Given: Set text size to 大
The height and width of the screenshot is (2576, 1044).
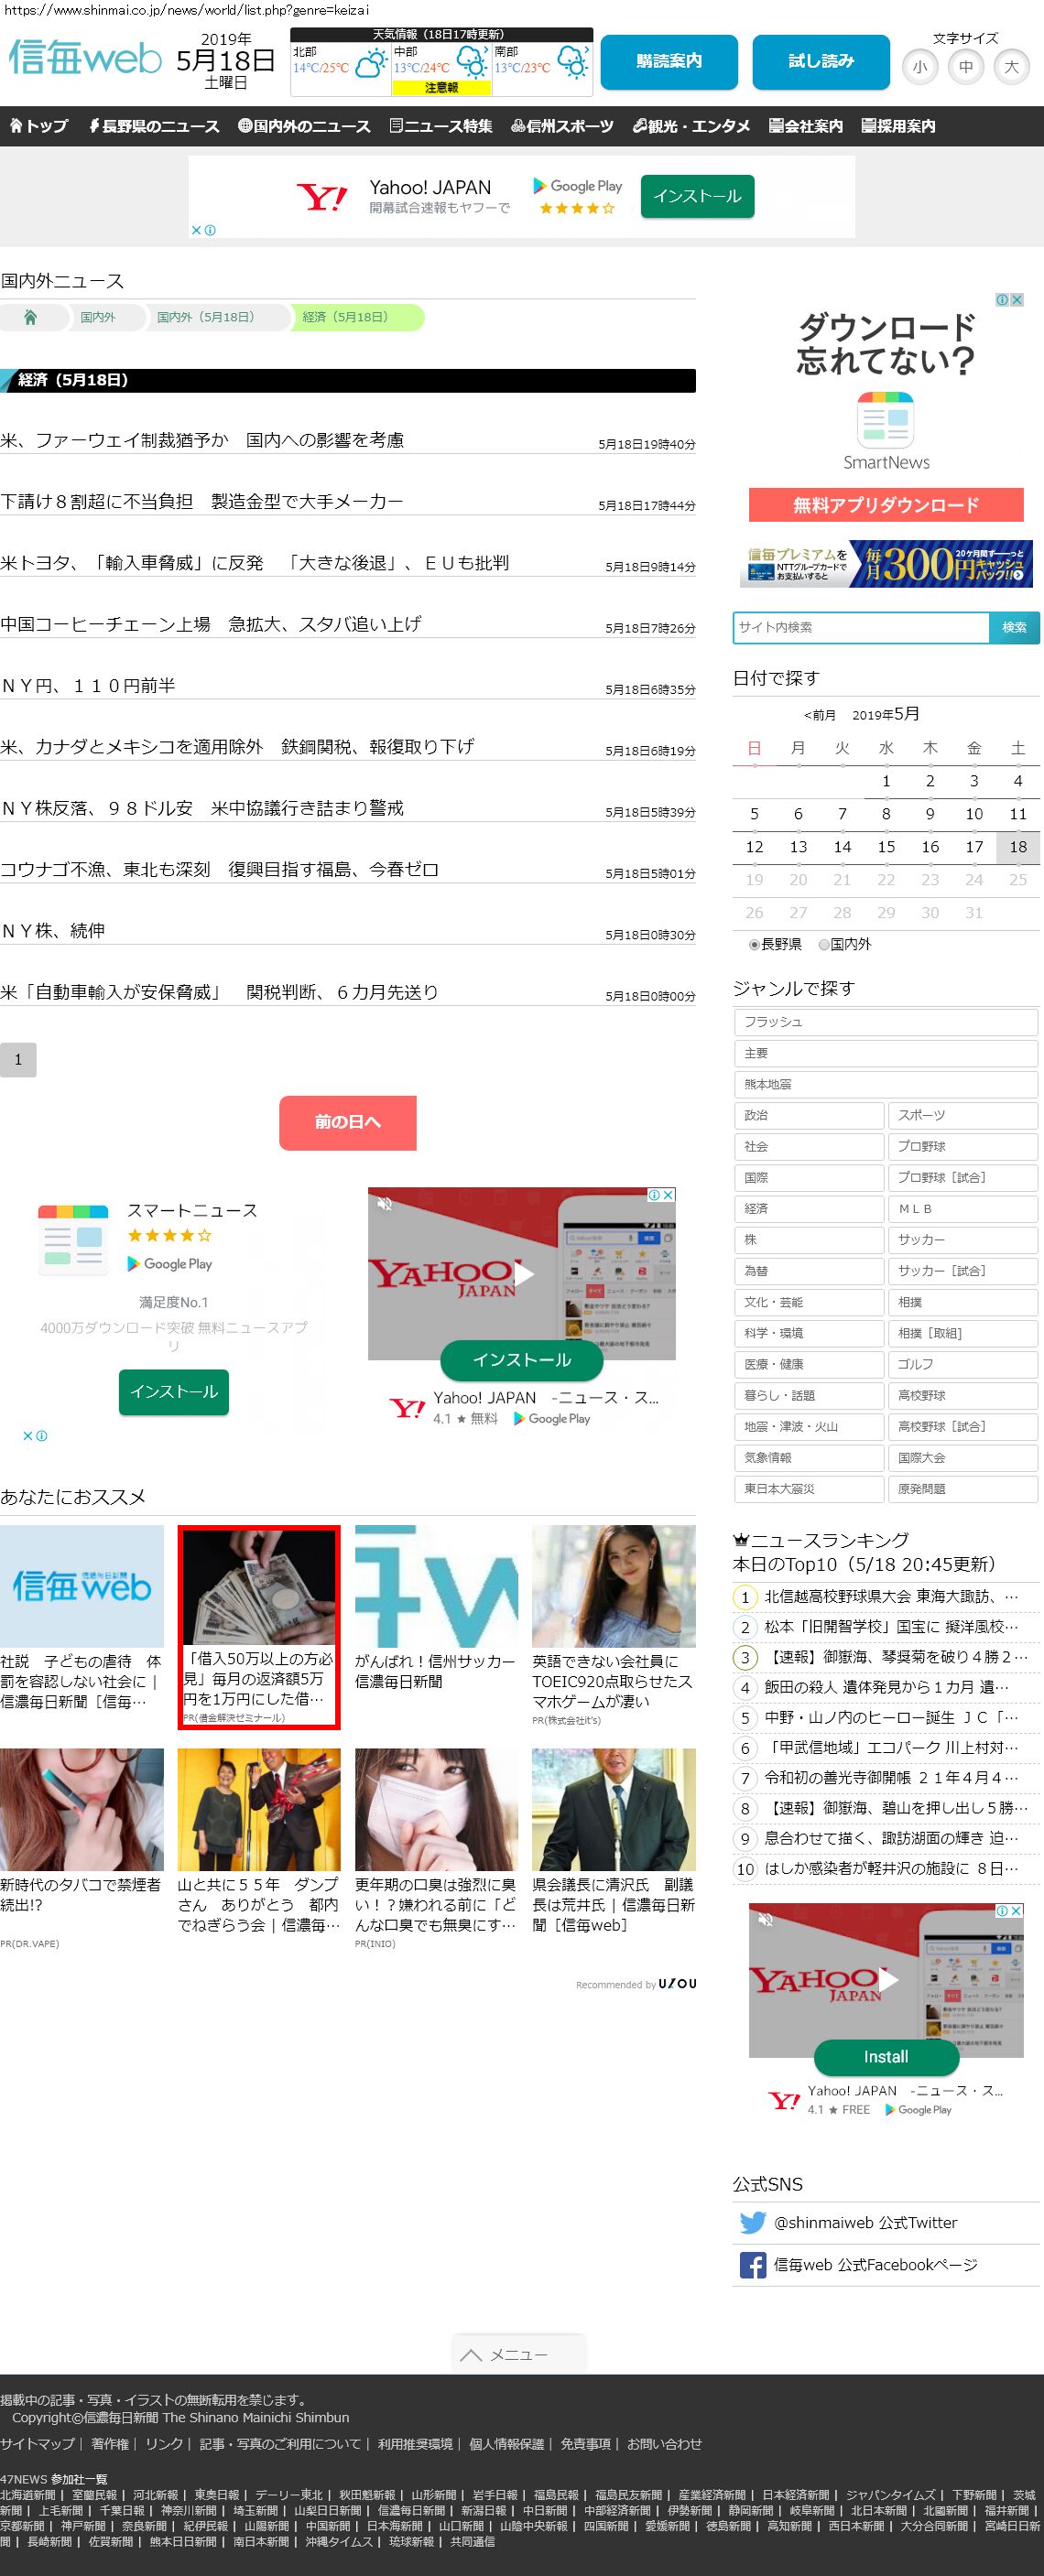Looking at the screenshot, I should pos(1011,67).
